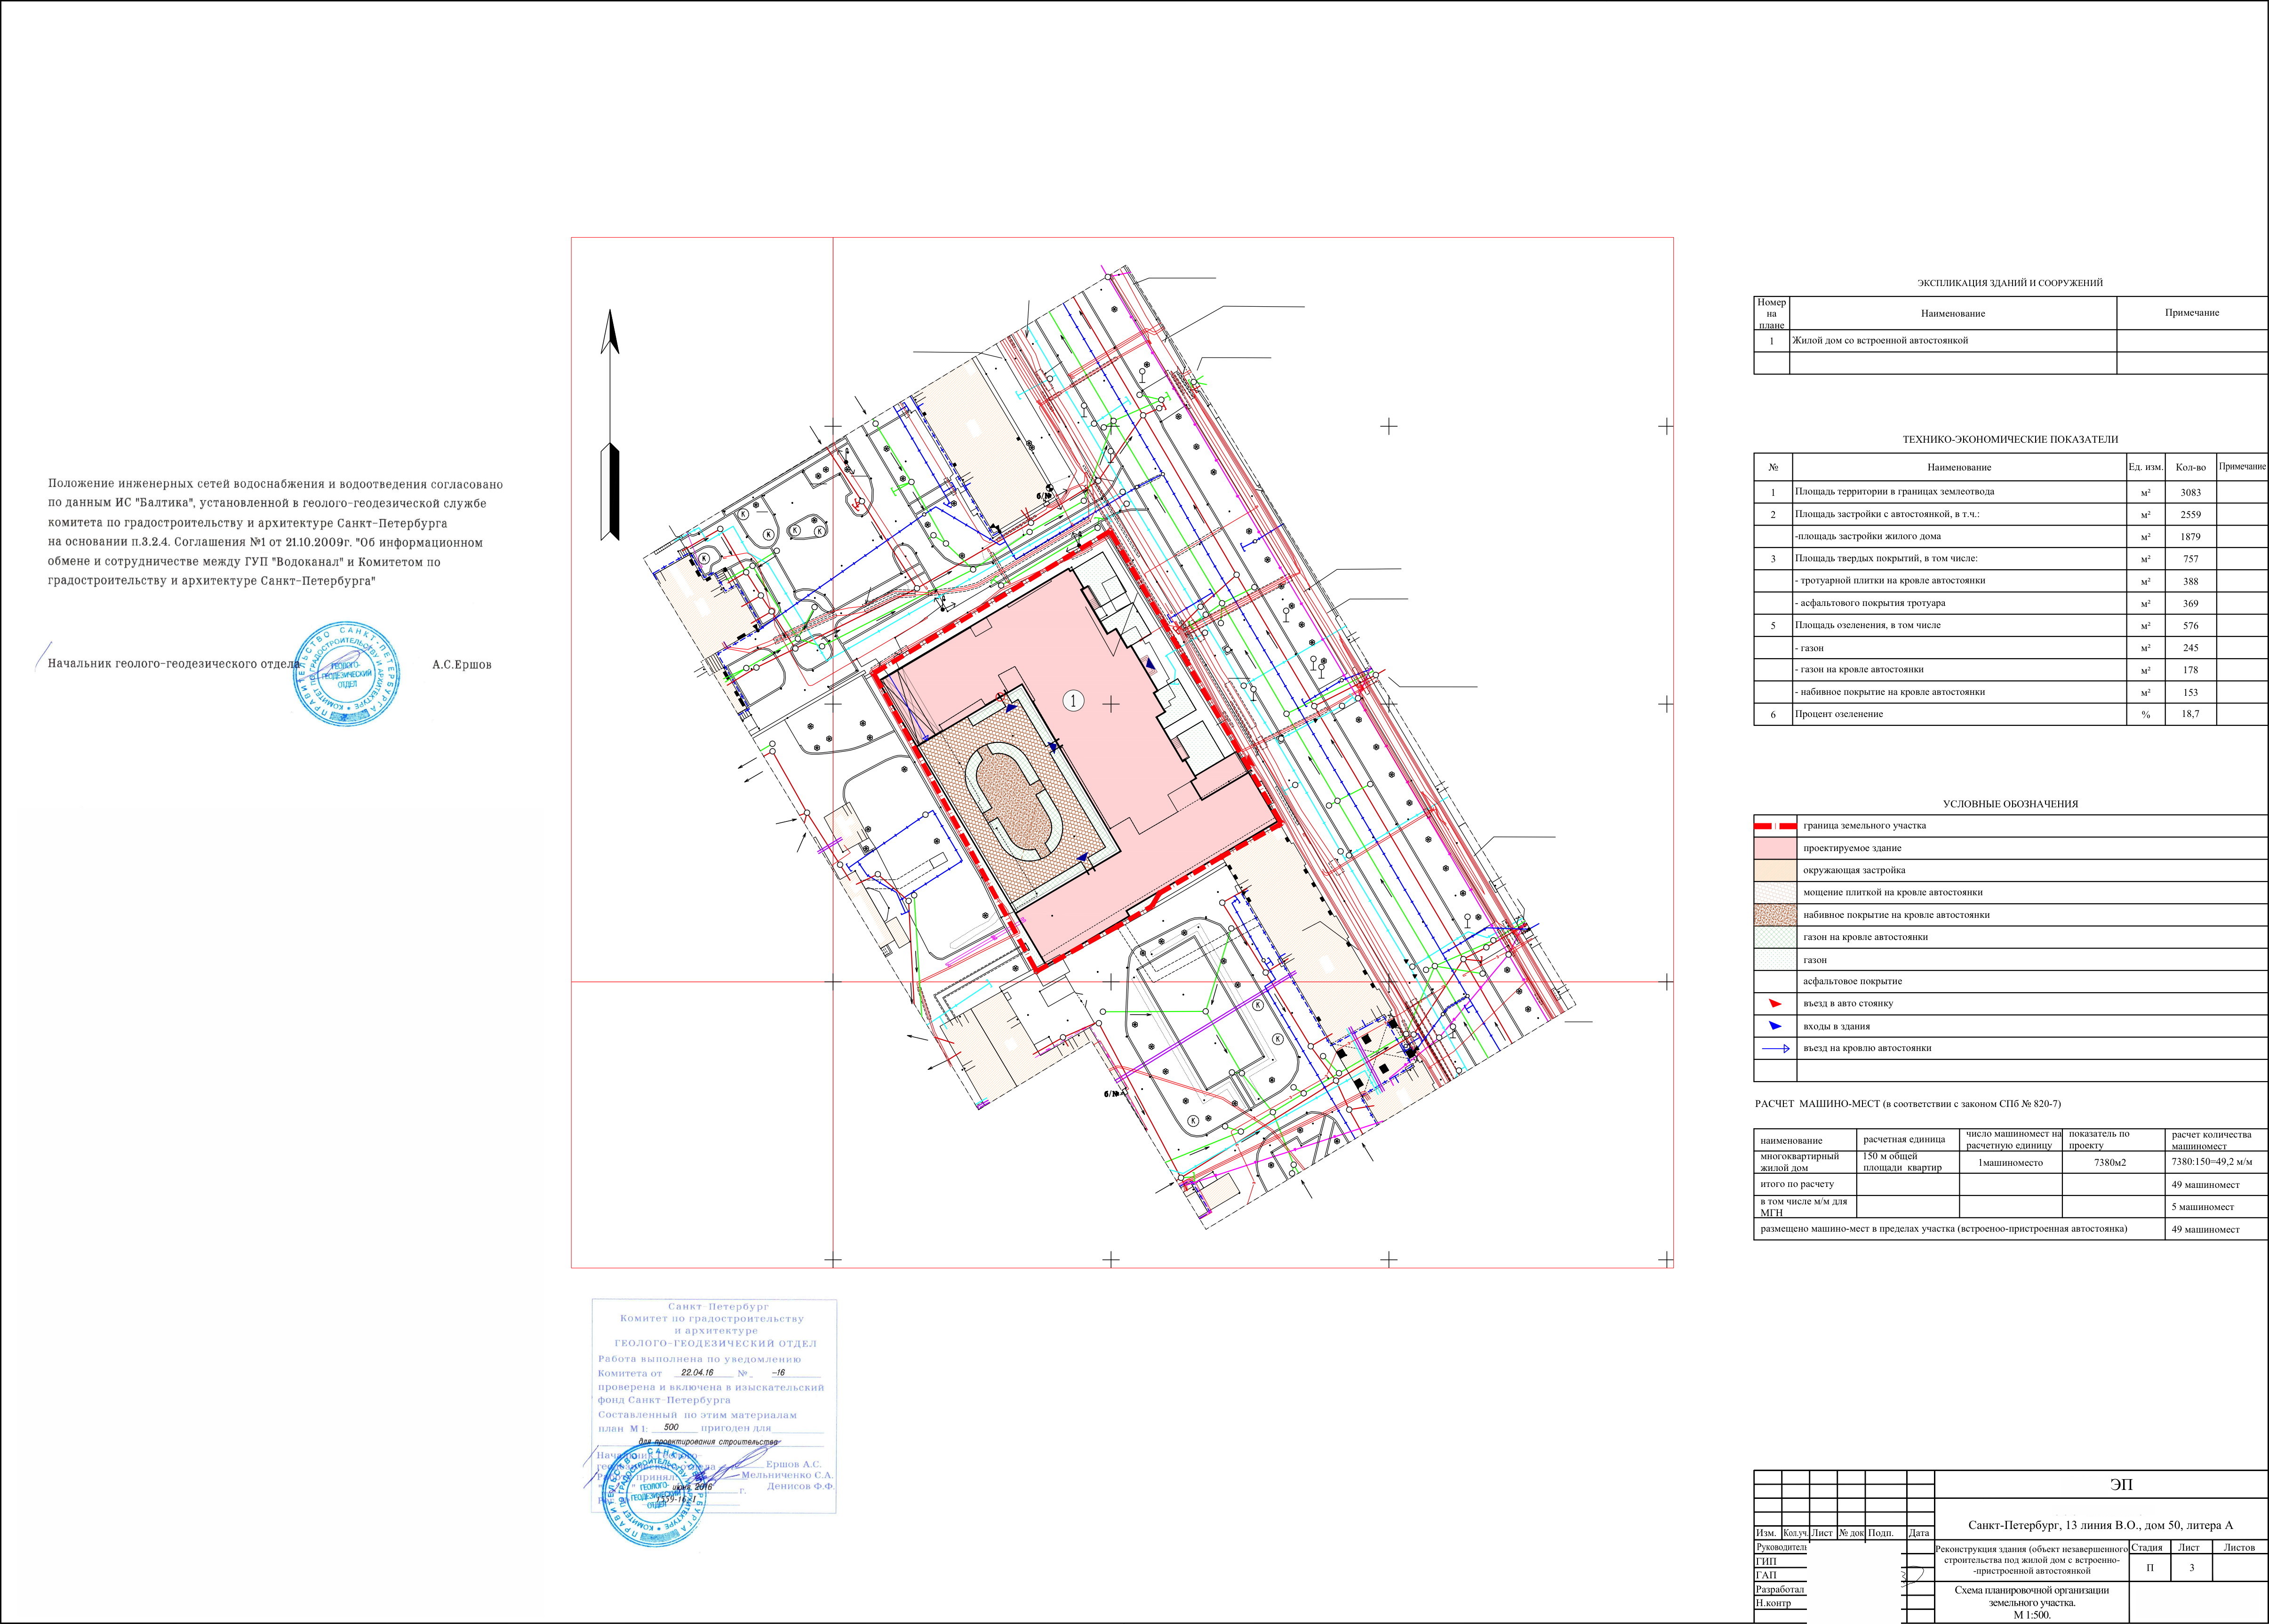Click the green hatched roof lawn swatch
2269x1624 pixels.
1775,937
